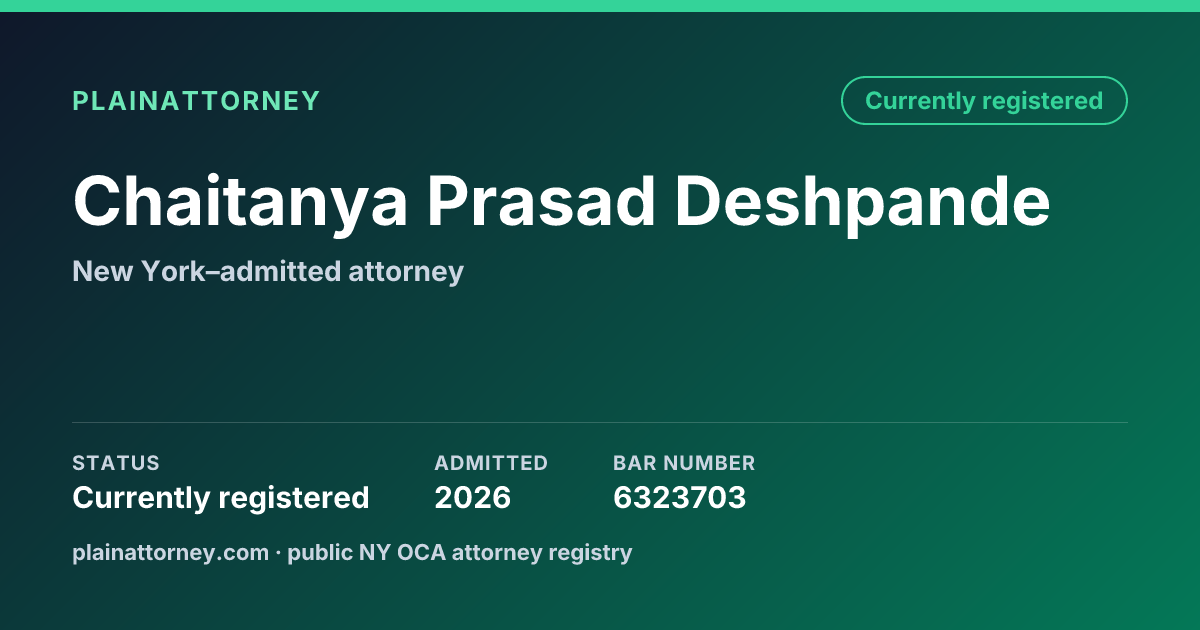Click the green accent bar at top
1200x630 pixels.
(600, 6)
